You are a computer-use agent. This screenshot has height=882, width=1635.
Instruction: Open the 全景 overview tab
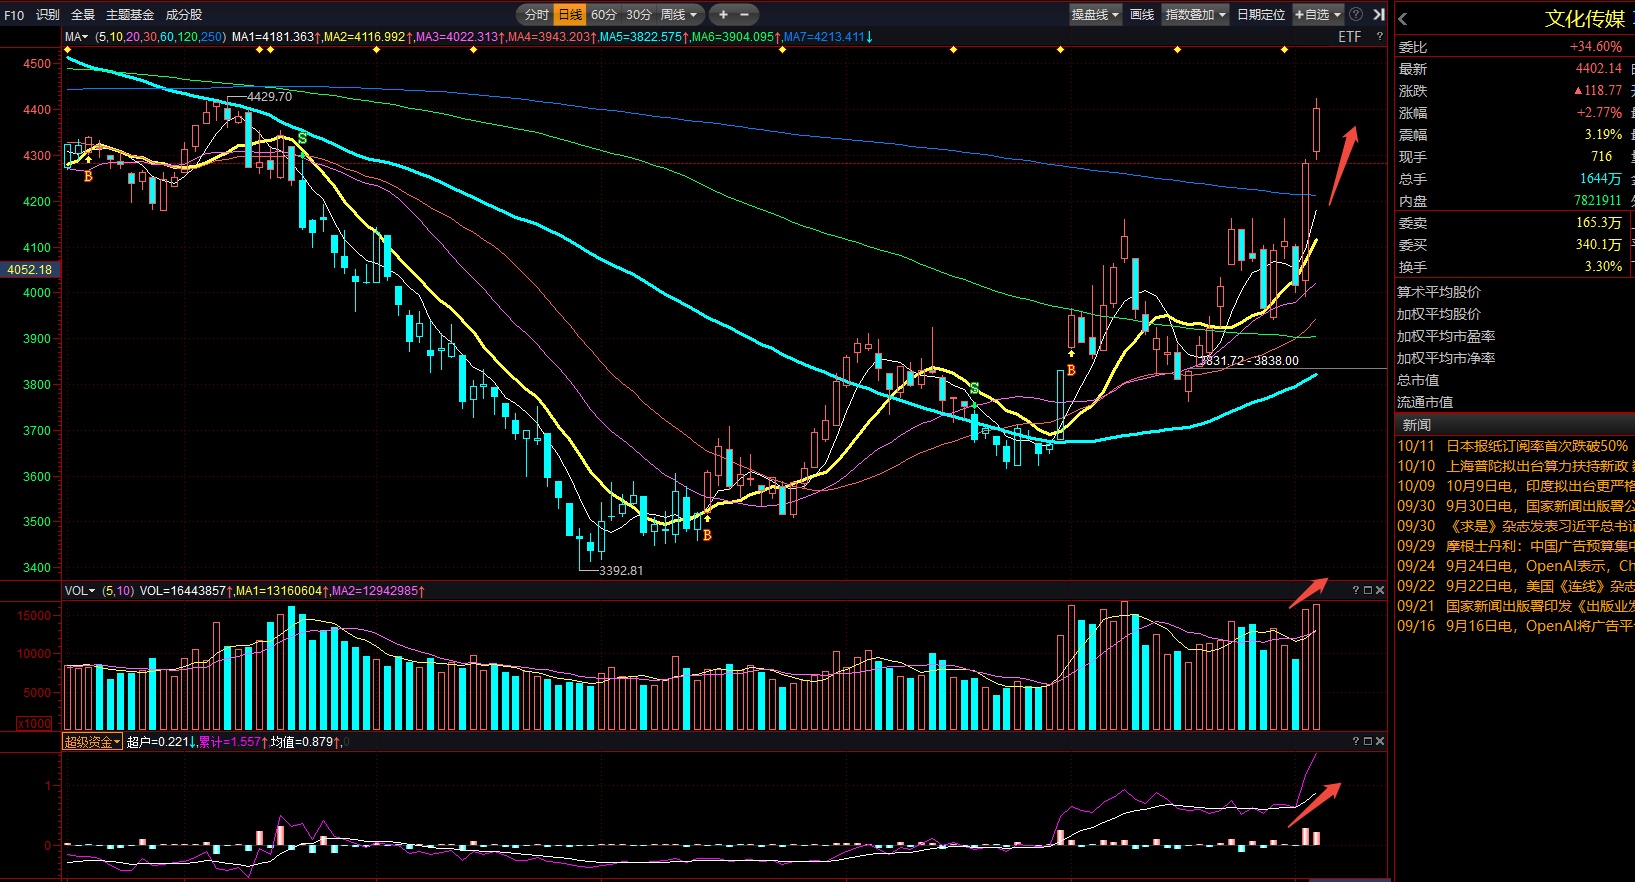coord(83,15)
